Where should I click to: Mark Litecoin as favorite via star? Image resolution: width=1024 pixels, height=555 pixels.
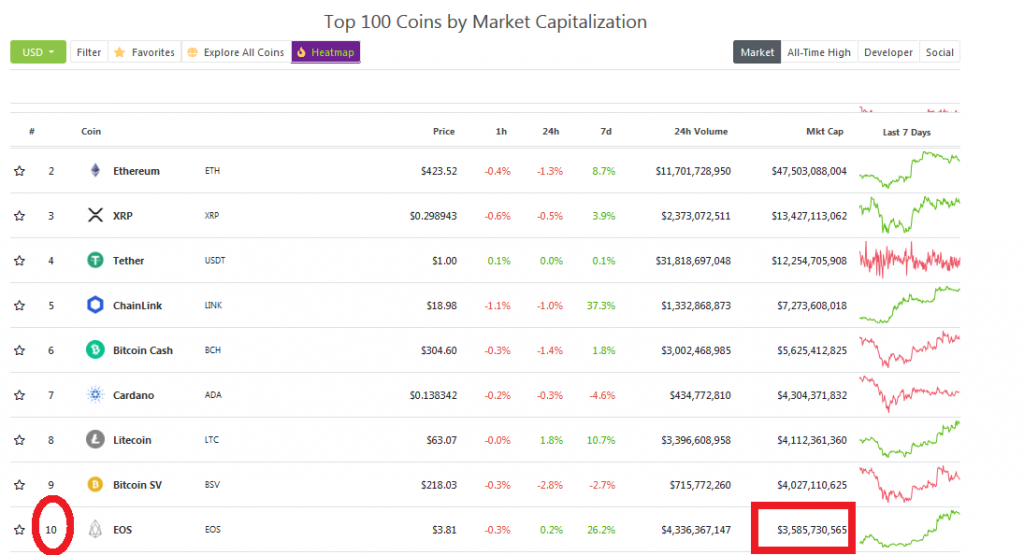pyautogui.click(x=20, y=440)
